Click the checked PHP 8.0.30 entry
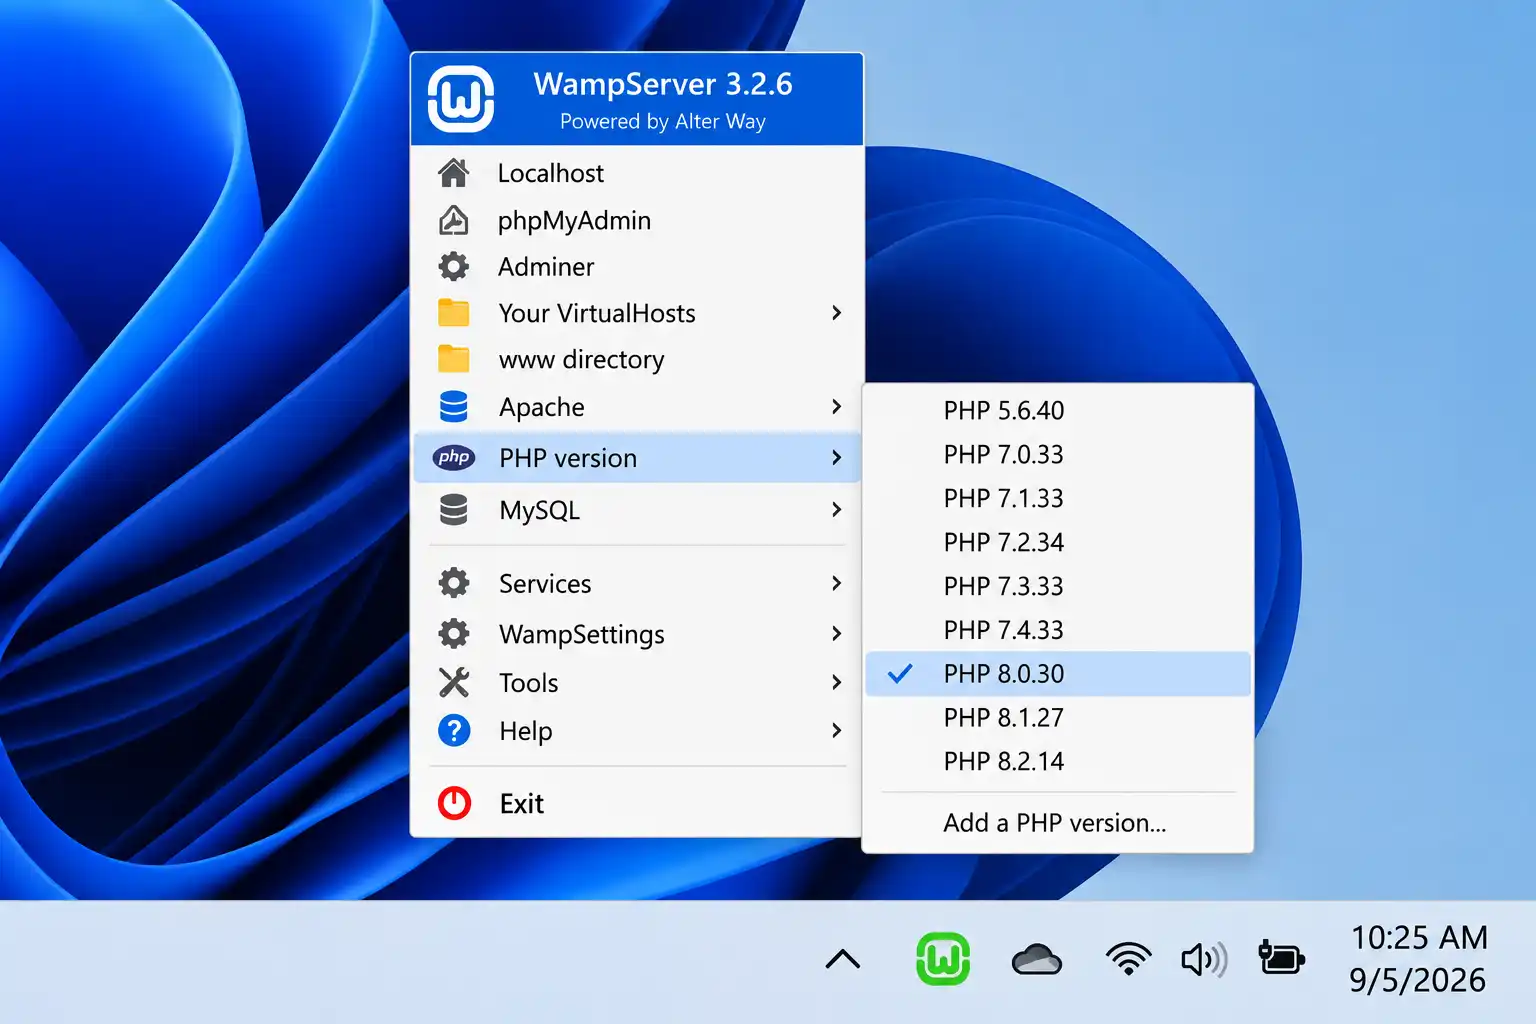Screen dimensions: 1536x1024 coord(1058,674)
